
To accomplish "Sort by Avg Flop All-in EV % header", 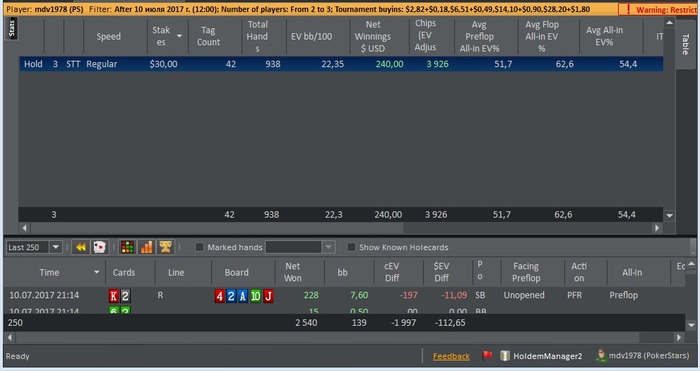I will click(542, 36).
